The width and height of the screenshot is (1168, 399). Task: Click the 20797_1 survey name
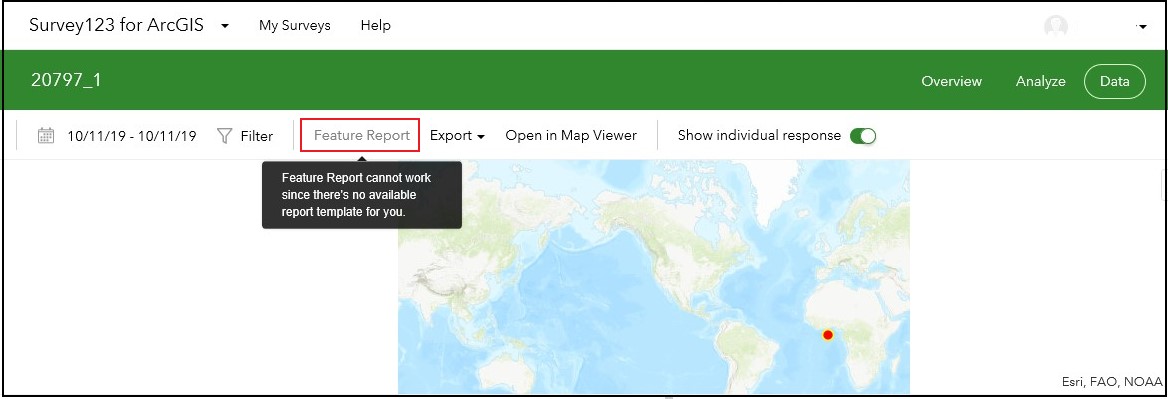click(66, 80)
